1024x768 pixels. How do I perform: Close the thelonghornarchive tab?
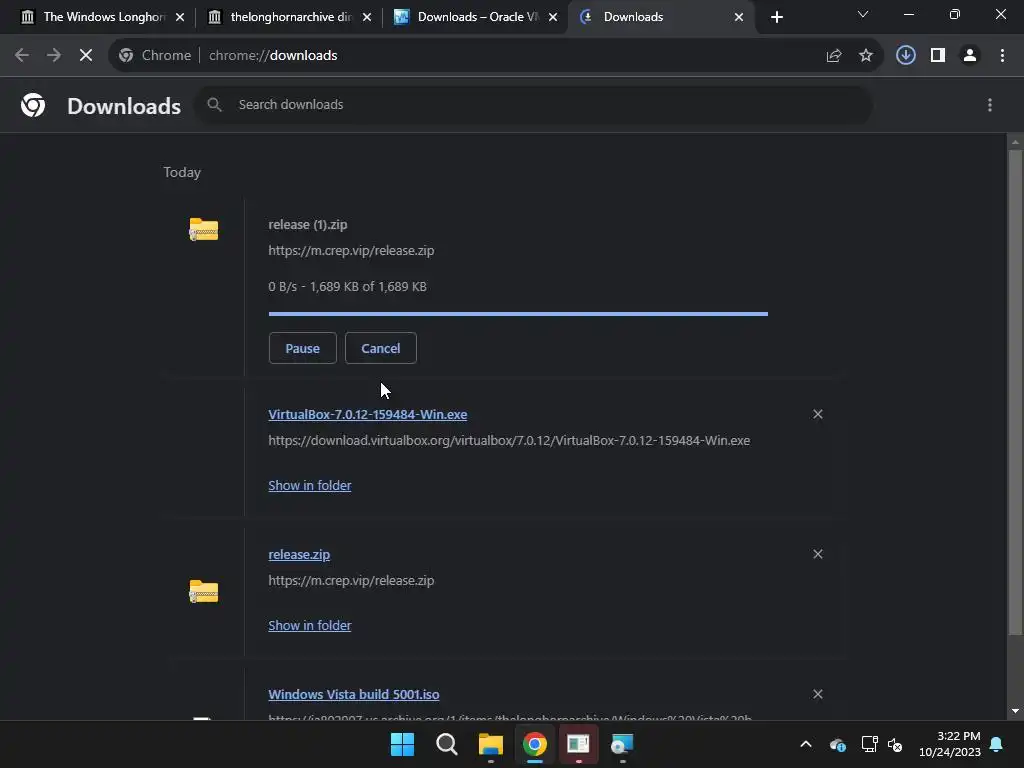click(x=366, y=17)
